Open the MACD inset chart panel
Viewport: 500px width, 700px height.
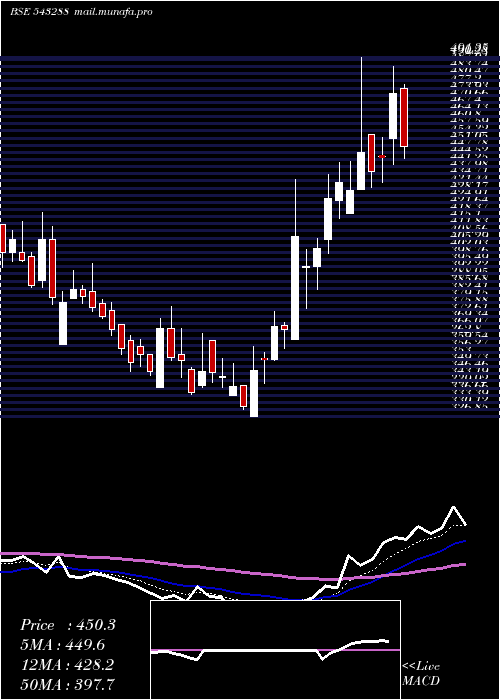tap(275, 650)
